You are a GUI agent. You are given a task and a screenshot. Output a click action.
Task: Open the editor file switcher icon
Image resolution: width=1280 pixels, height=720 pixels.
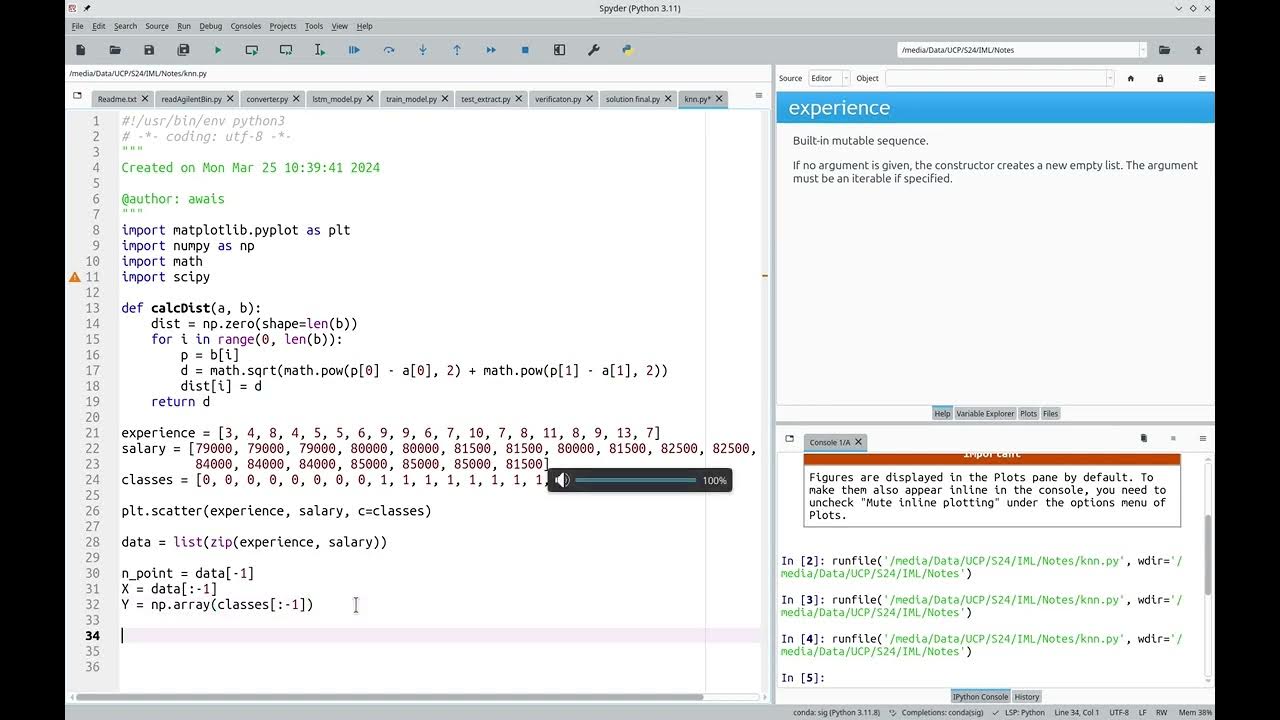[77, 96]
